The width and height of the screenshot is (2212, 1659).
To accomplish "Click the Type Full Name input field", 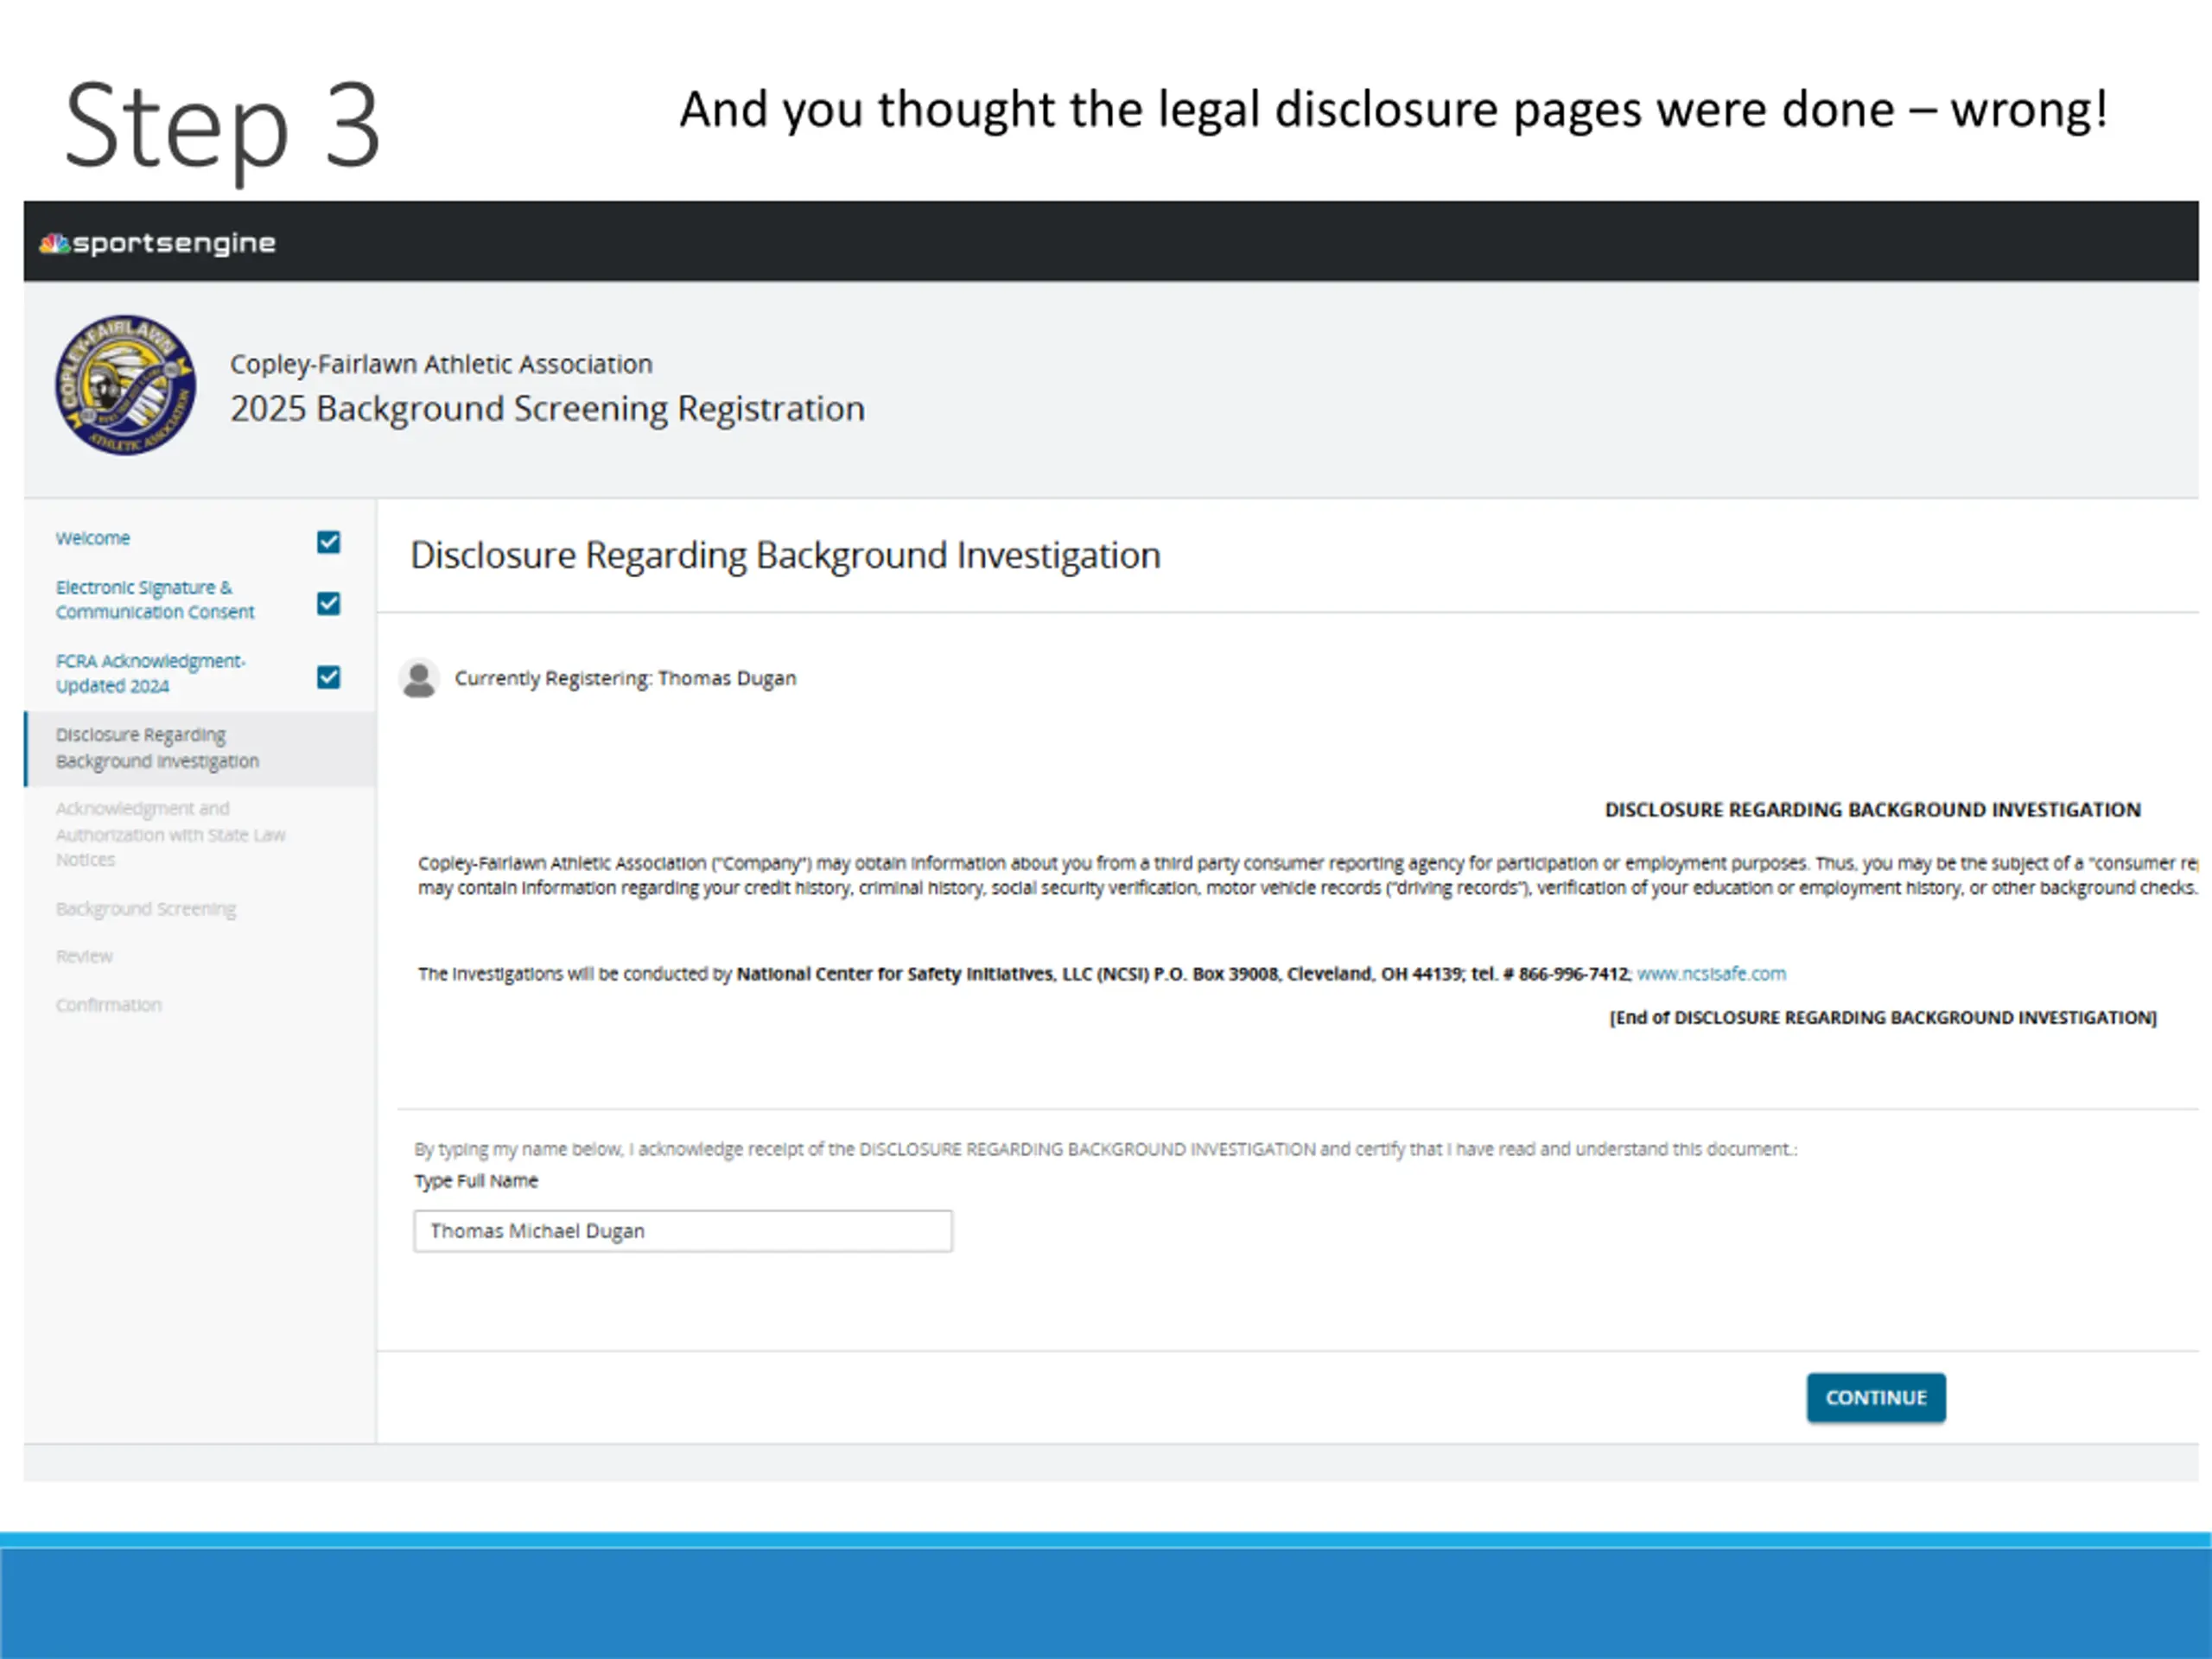I will (x=683, y=1231).
